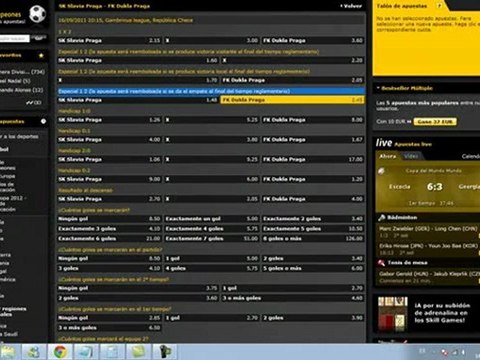Open the Skill Games adrenalina promo text
The image size is (480, 360).
(442, 313)
